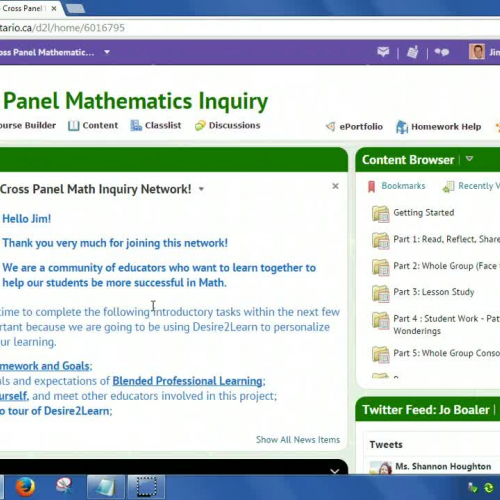Follow the tour of Desire2Learn link
The width and height of the screenshot is (500, 500).
click(55, 411)
